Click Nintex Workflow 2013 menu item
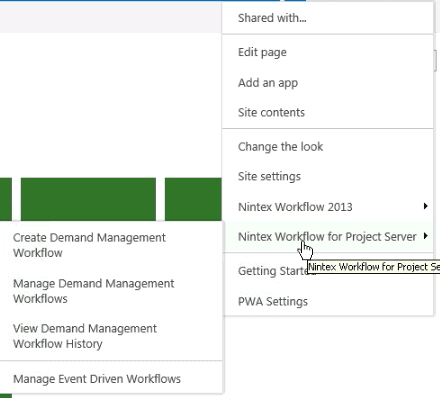The width and height of the screenshot is (440, 398). click(295, 207)
